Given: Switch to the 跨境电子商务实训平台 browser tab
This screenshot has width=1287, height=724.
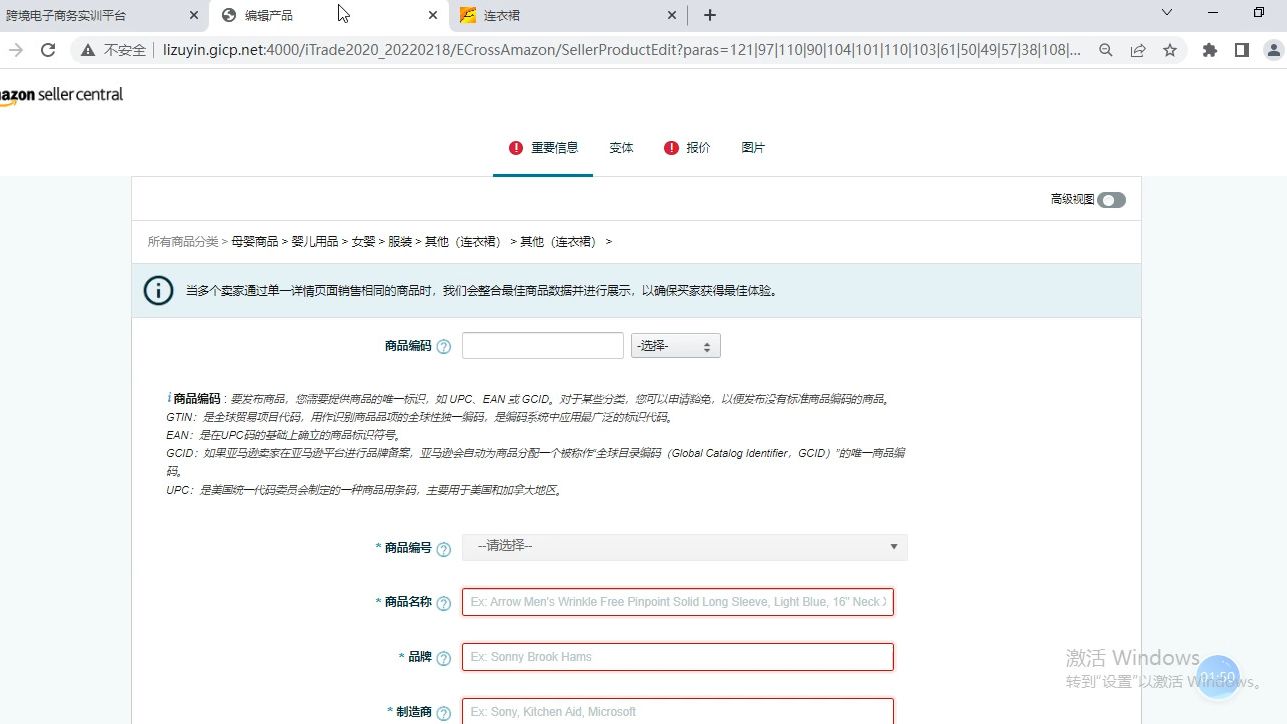Looking at the screenshot, I should (x=66, y=16).
